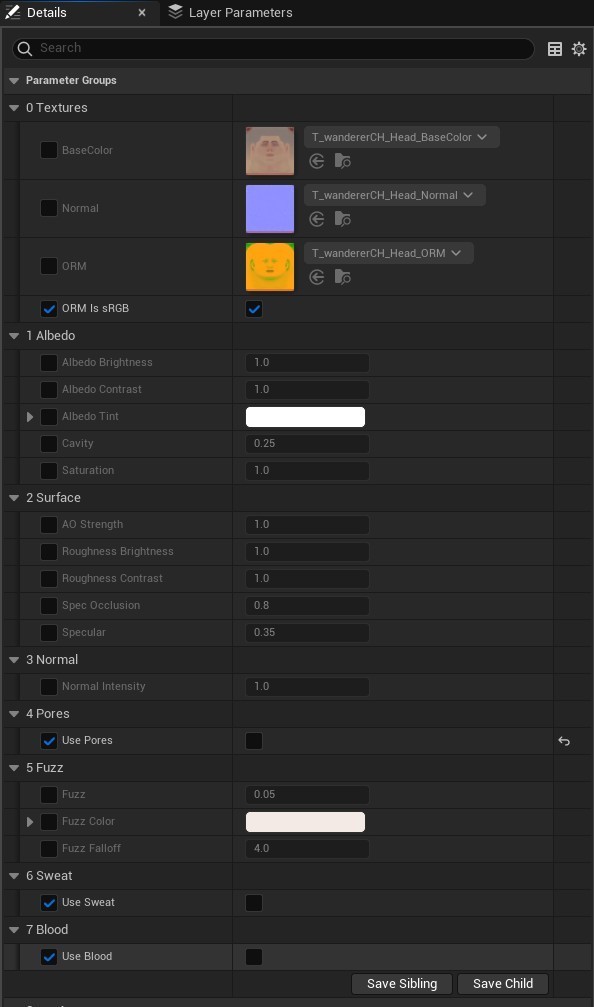This screenshot has height=1007, width=594.
Task: Use selected asset arrow for BaseColor texture
Action: 317,161
